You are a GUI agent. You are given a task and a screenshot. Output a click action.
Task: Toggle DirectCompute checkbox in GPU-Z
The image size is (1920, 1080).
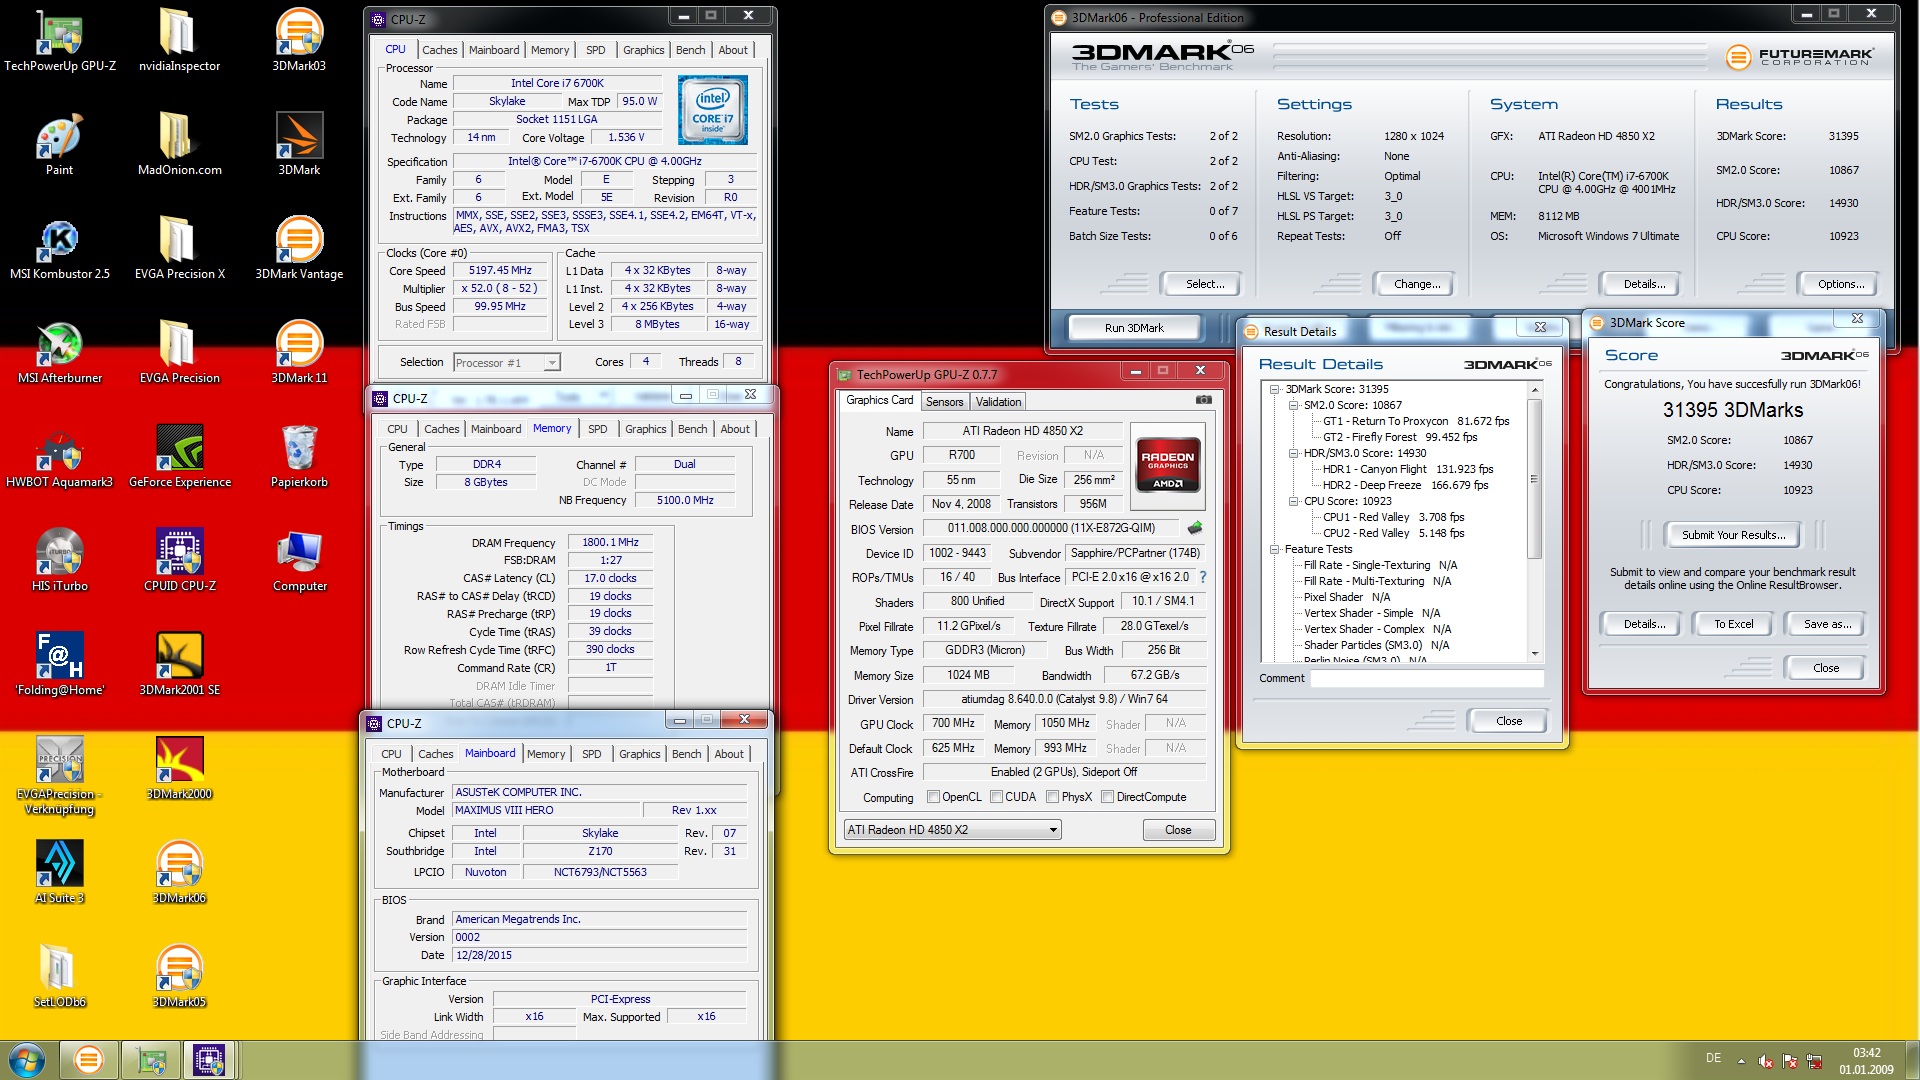(1107, 797)
